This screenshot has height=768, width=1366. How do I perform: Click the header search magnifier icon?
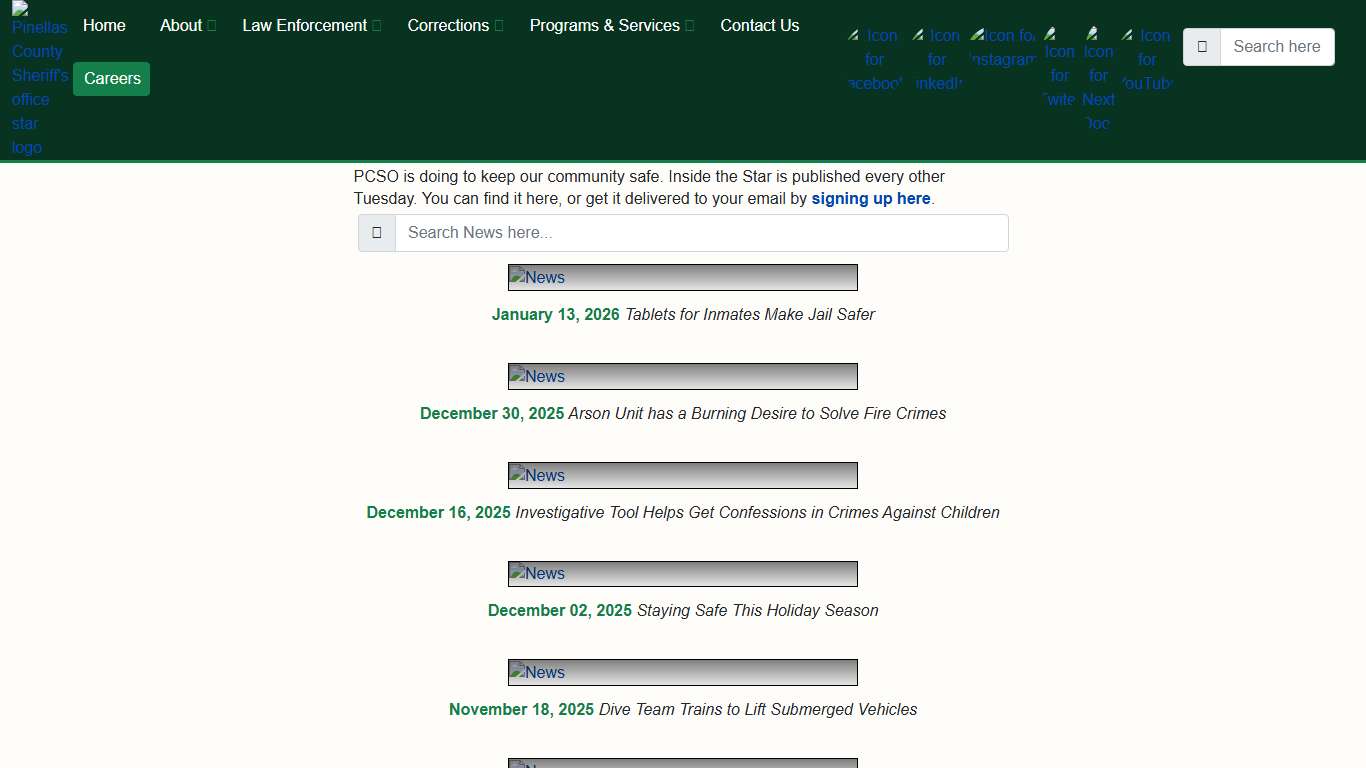tap(1202, 47)
